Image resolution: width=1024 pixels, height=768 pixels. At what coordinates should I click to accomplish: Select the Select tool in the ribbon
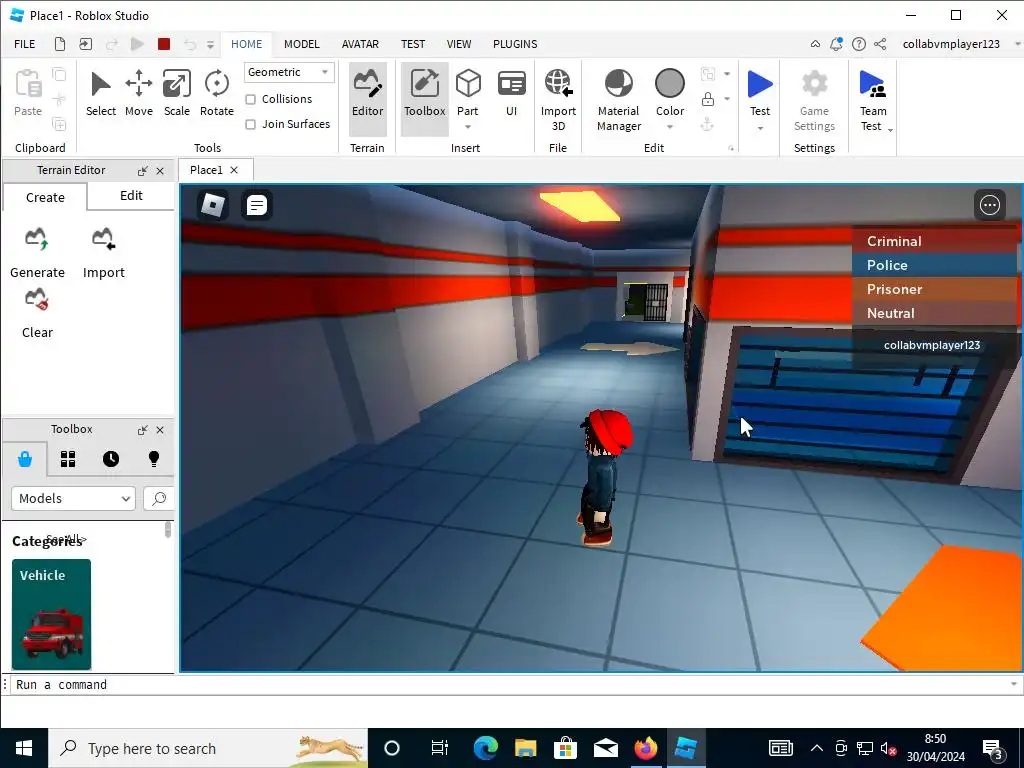click(x=101, y=95)
